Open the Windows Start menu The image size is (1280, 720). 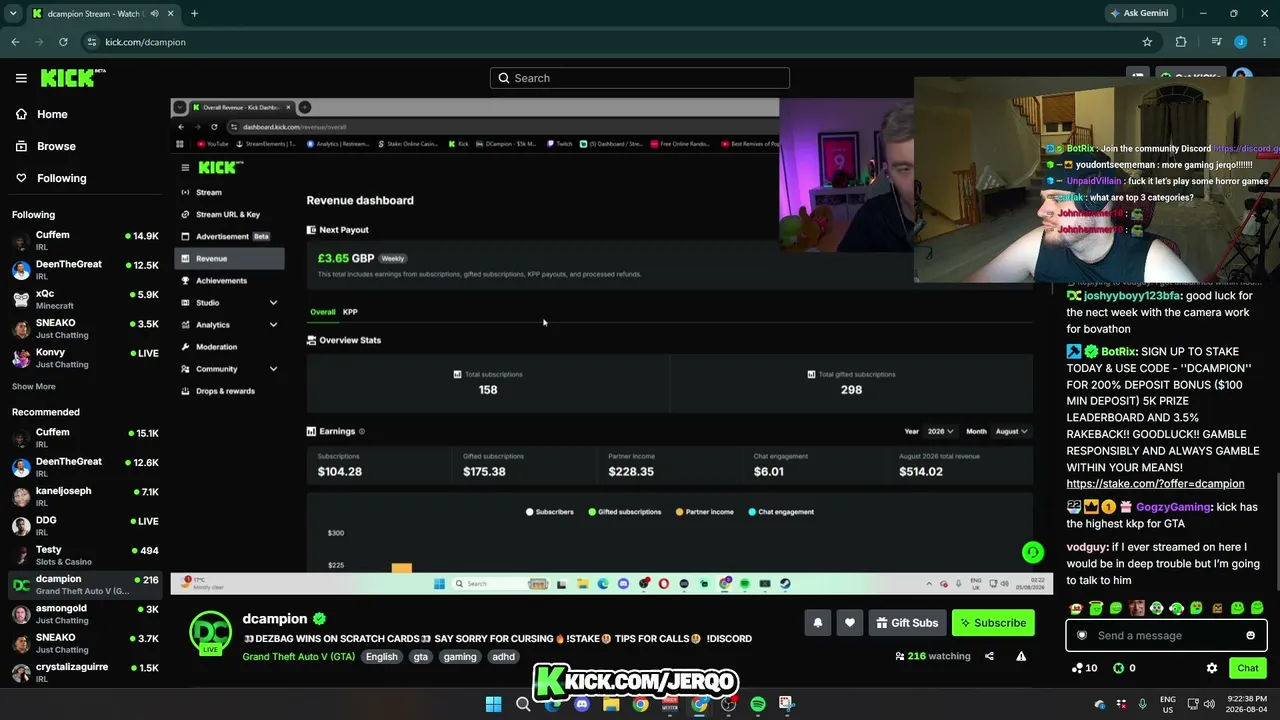click(x=493, y=704)
